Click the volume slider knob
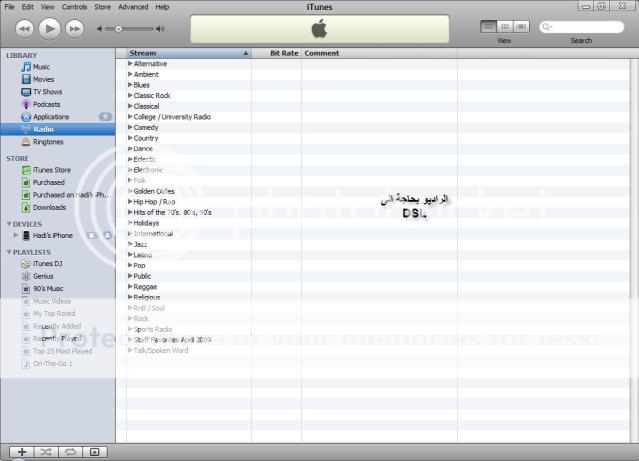This screenshot has width=639, height=461. pyautogui.click(x=119, y=29)
